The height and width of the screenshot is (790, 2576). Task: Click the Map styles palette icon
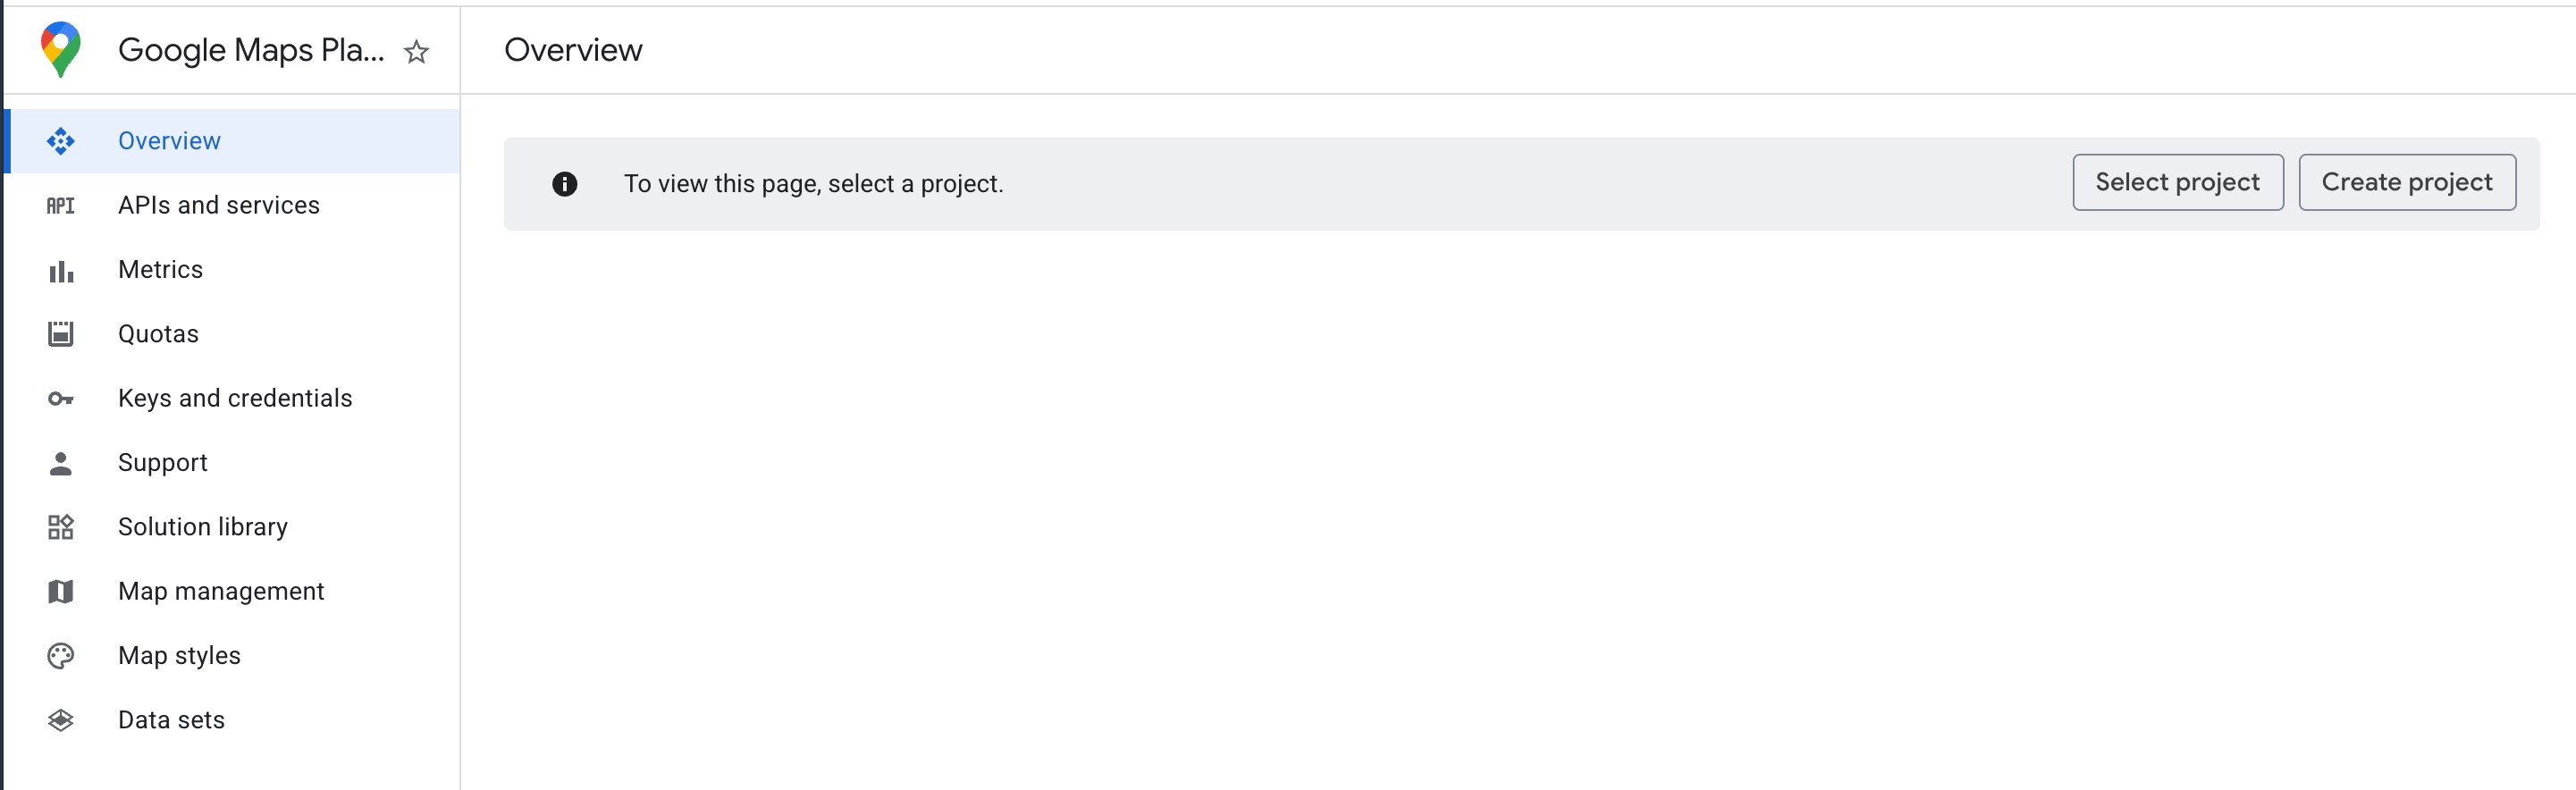(60, 656)
